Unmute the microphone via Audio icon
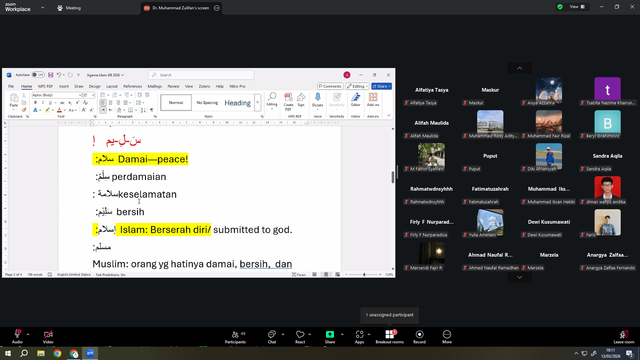Image resolution: width=640 pixels, height=360 pixels. coord(17,336)
